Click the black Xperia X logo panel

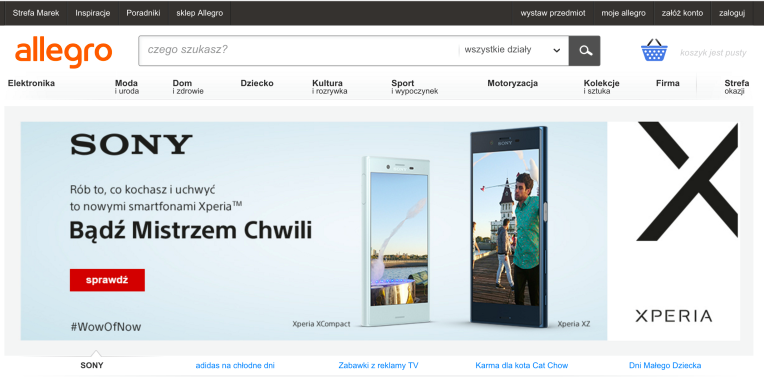[x=673, y=231]
